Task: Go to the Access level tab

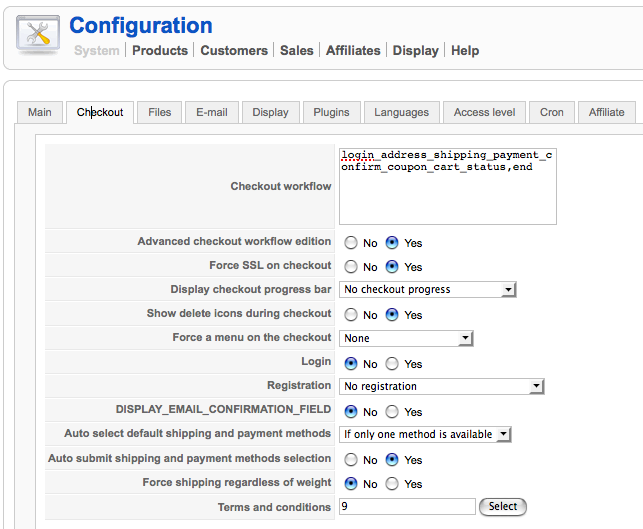Action: click(485, 112)
